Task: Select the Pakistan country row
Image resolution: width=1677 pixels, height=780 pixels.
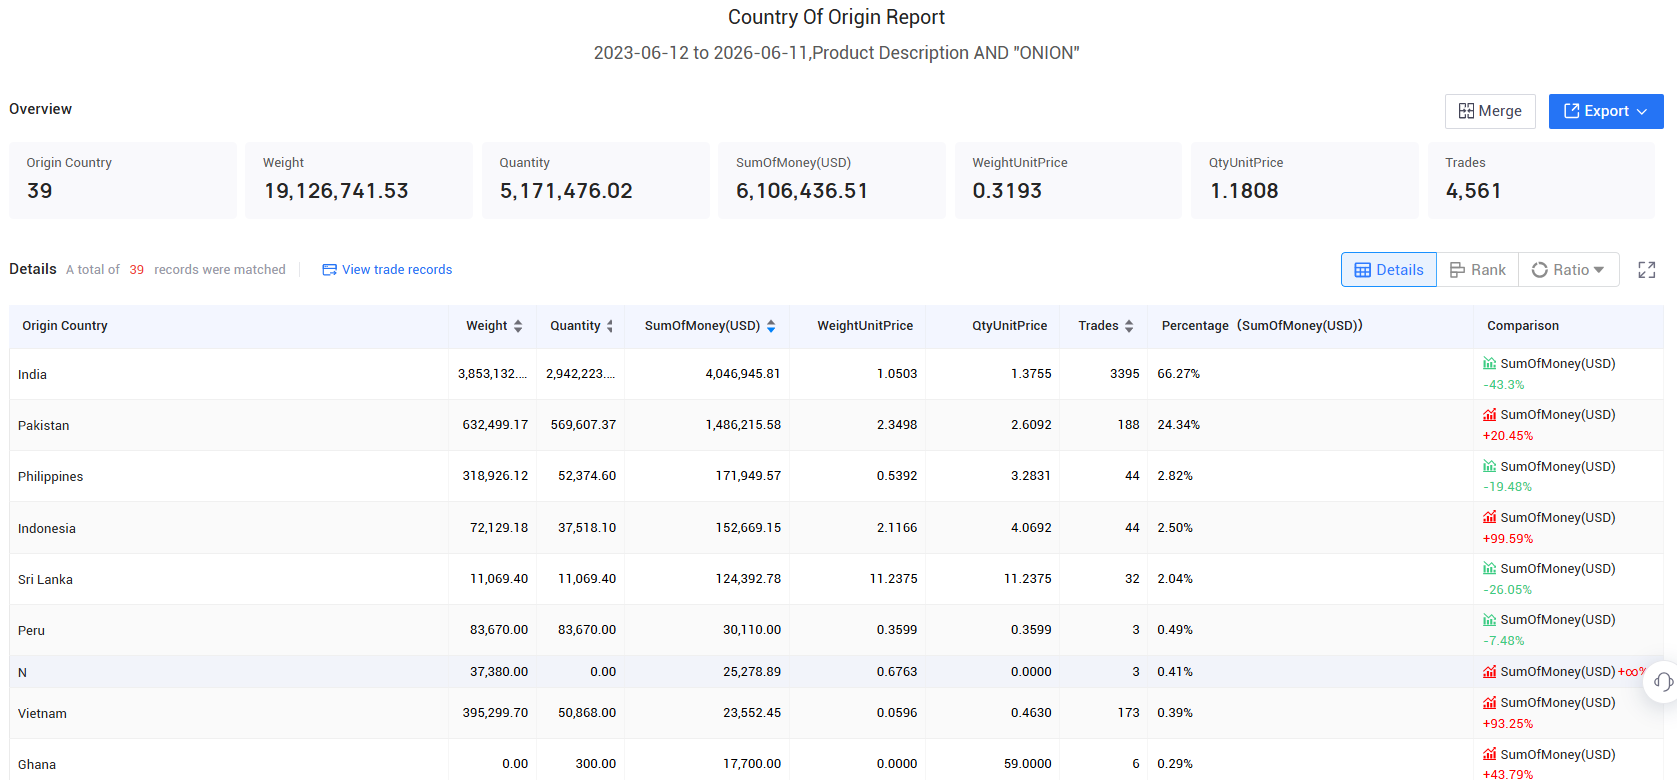Action: (836, 425)
